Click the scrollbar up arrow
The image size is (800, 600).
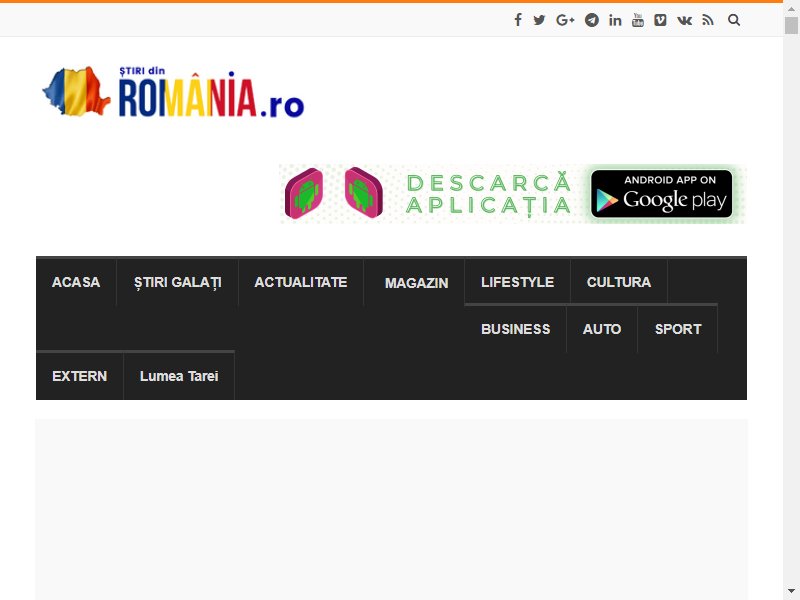click(791, 8)
